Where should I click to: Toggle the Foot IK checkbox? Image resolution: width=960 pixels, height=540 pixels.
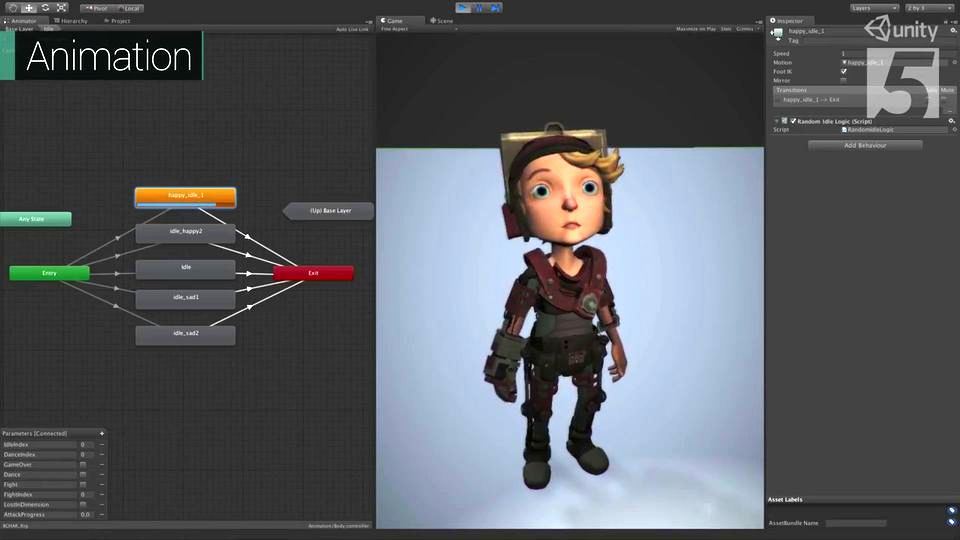tap(844, 71)
